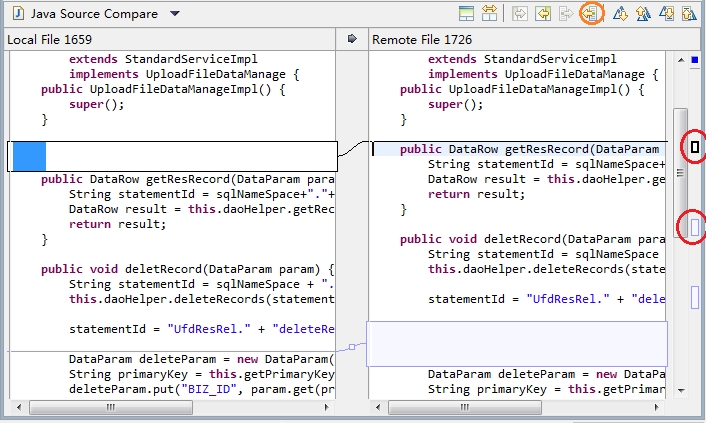This screenshot has height=423, width=706.
Task: Go to next change
Action: [x=666, y=14]
